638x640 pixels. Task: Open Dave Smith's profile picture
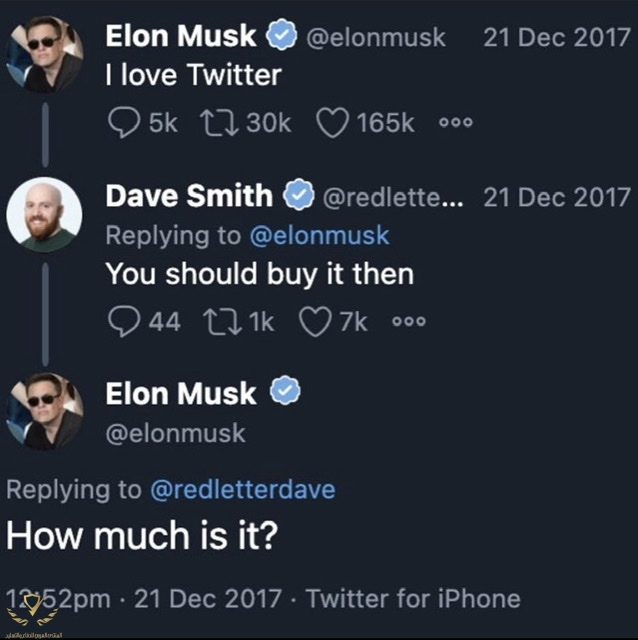pos(43,212)
